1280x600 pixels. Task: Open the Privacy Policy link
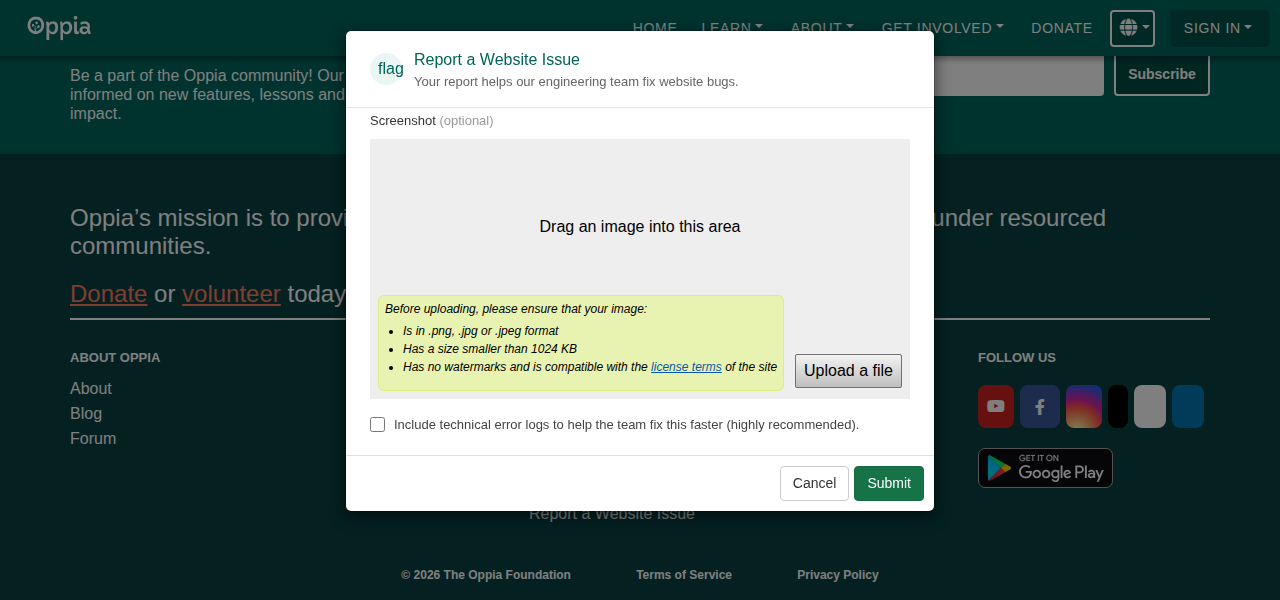[x=838, y=575]
